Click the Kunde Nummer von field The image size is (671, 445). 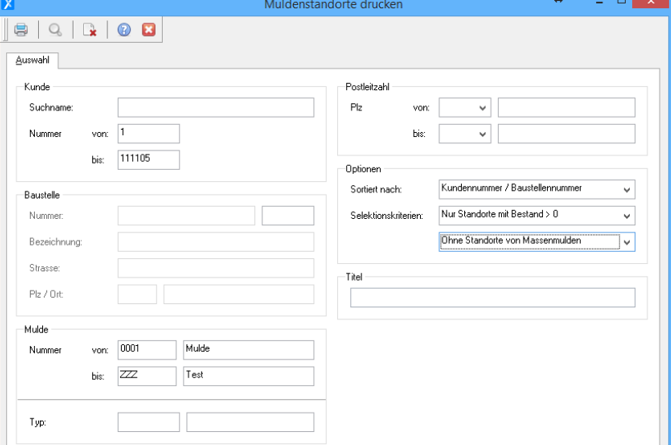[x=148, y=133]
